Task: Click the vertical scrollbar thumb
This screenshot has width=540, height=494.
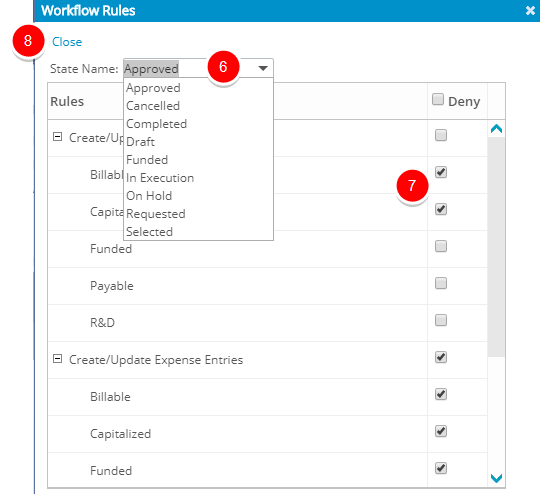Action: (x=496, y=247)
